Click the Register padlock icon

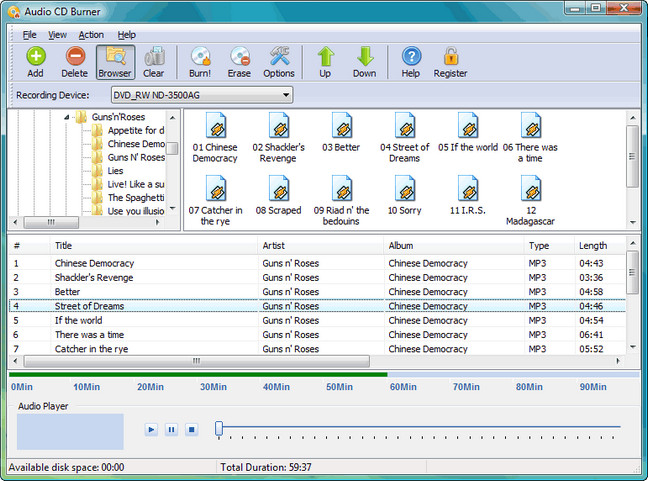tap(450, 57)
